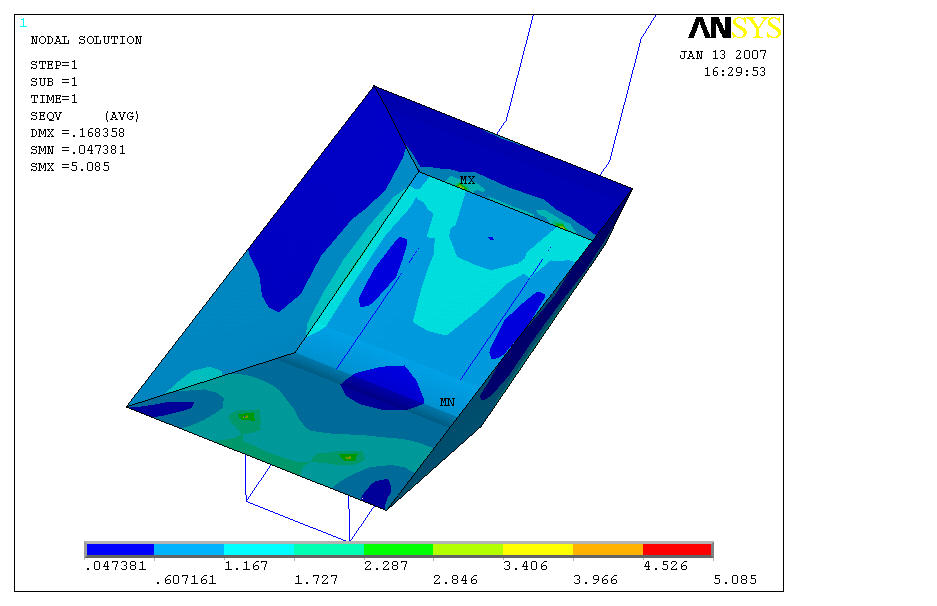Click the 16:29:53 timestamp

[x=734, y=72]
